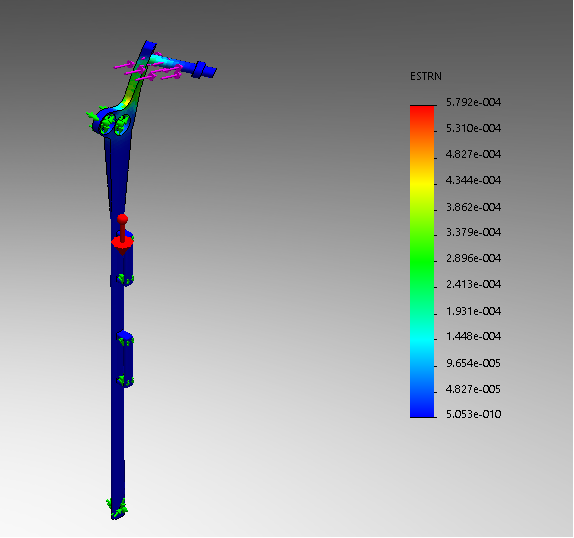Image resolution: width=574 pixels, height=538 pixels.
Task: Click the red sphere atop the load symbol
Action: [122, 219]
